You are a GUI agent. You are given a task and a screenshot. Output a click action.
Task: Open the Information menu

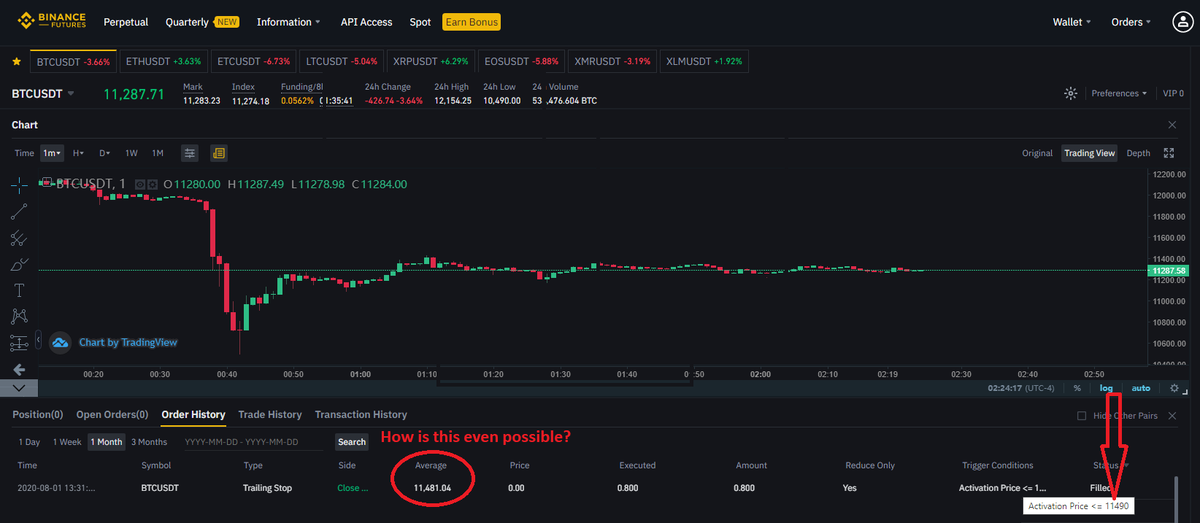tap(288, 22)
